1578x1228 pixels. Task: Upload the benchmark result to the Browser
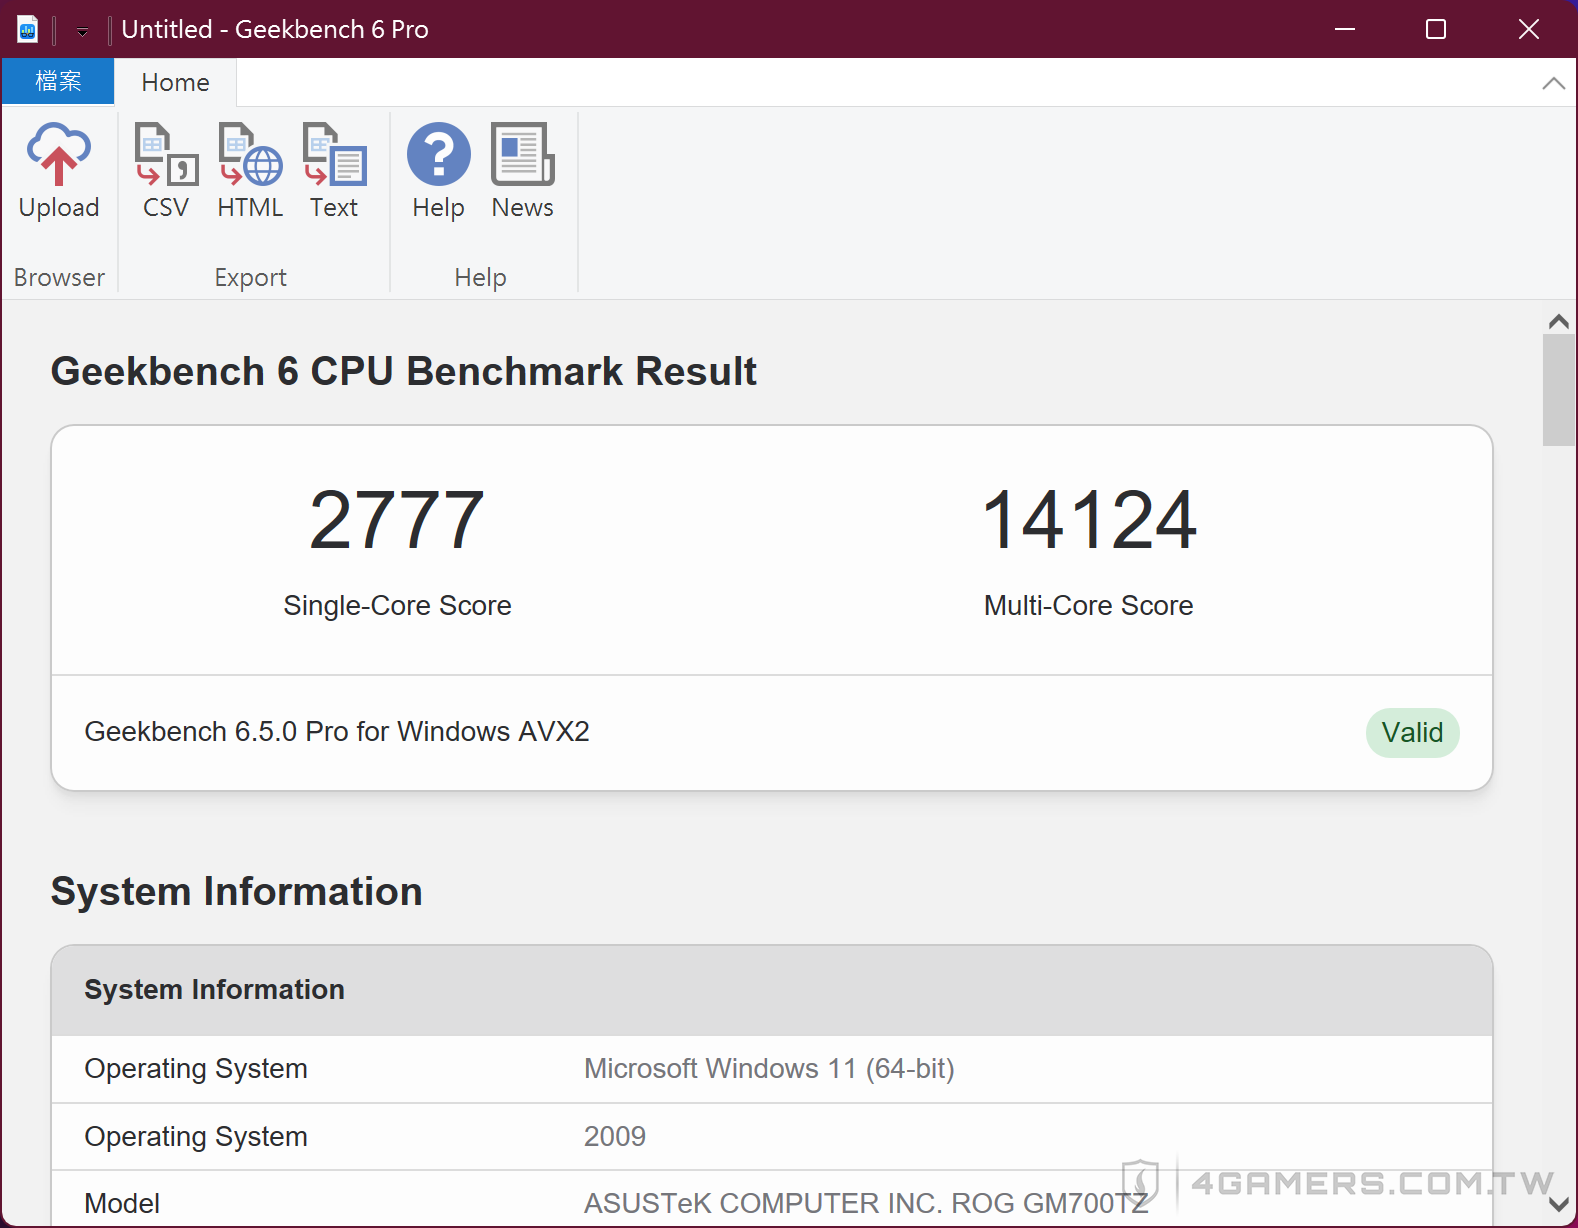[59, 171]
